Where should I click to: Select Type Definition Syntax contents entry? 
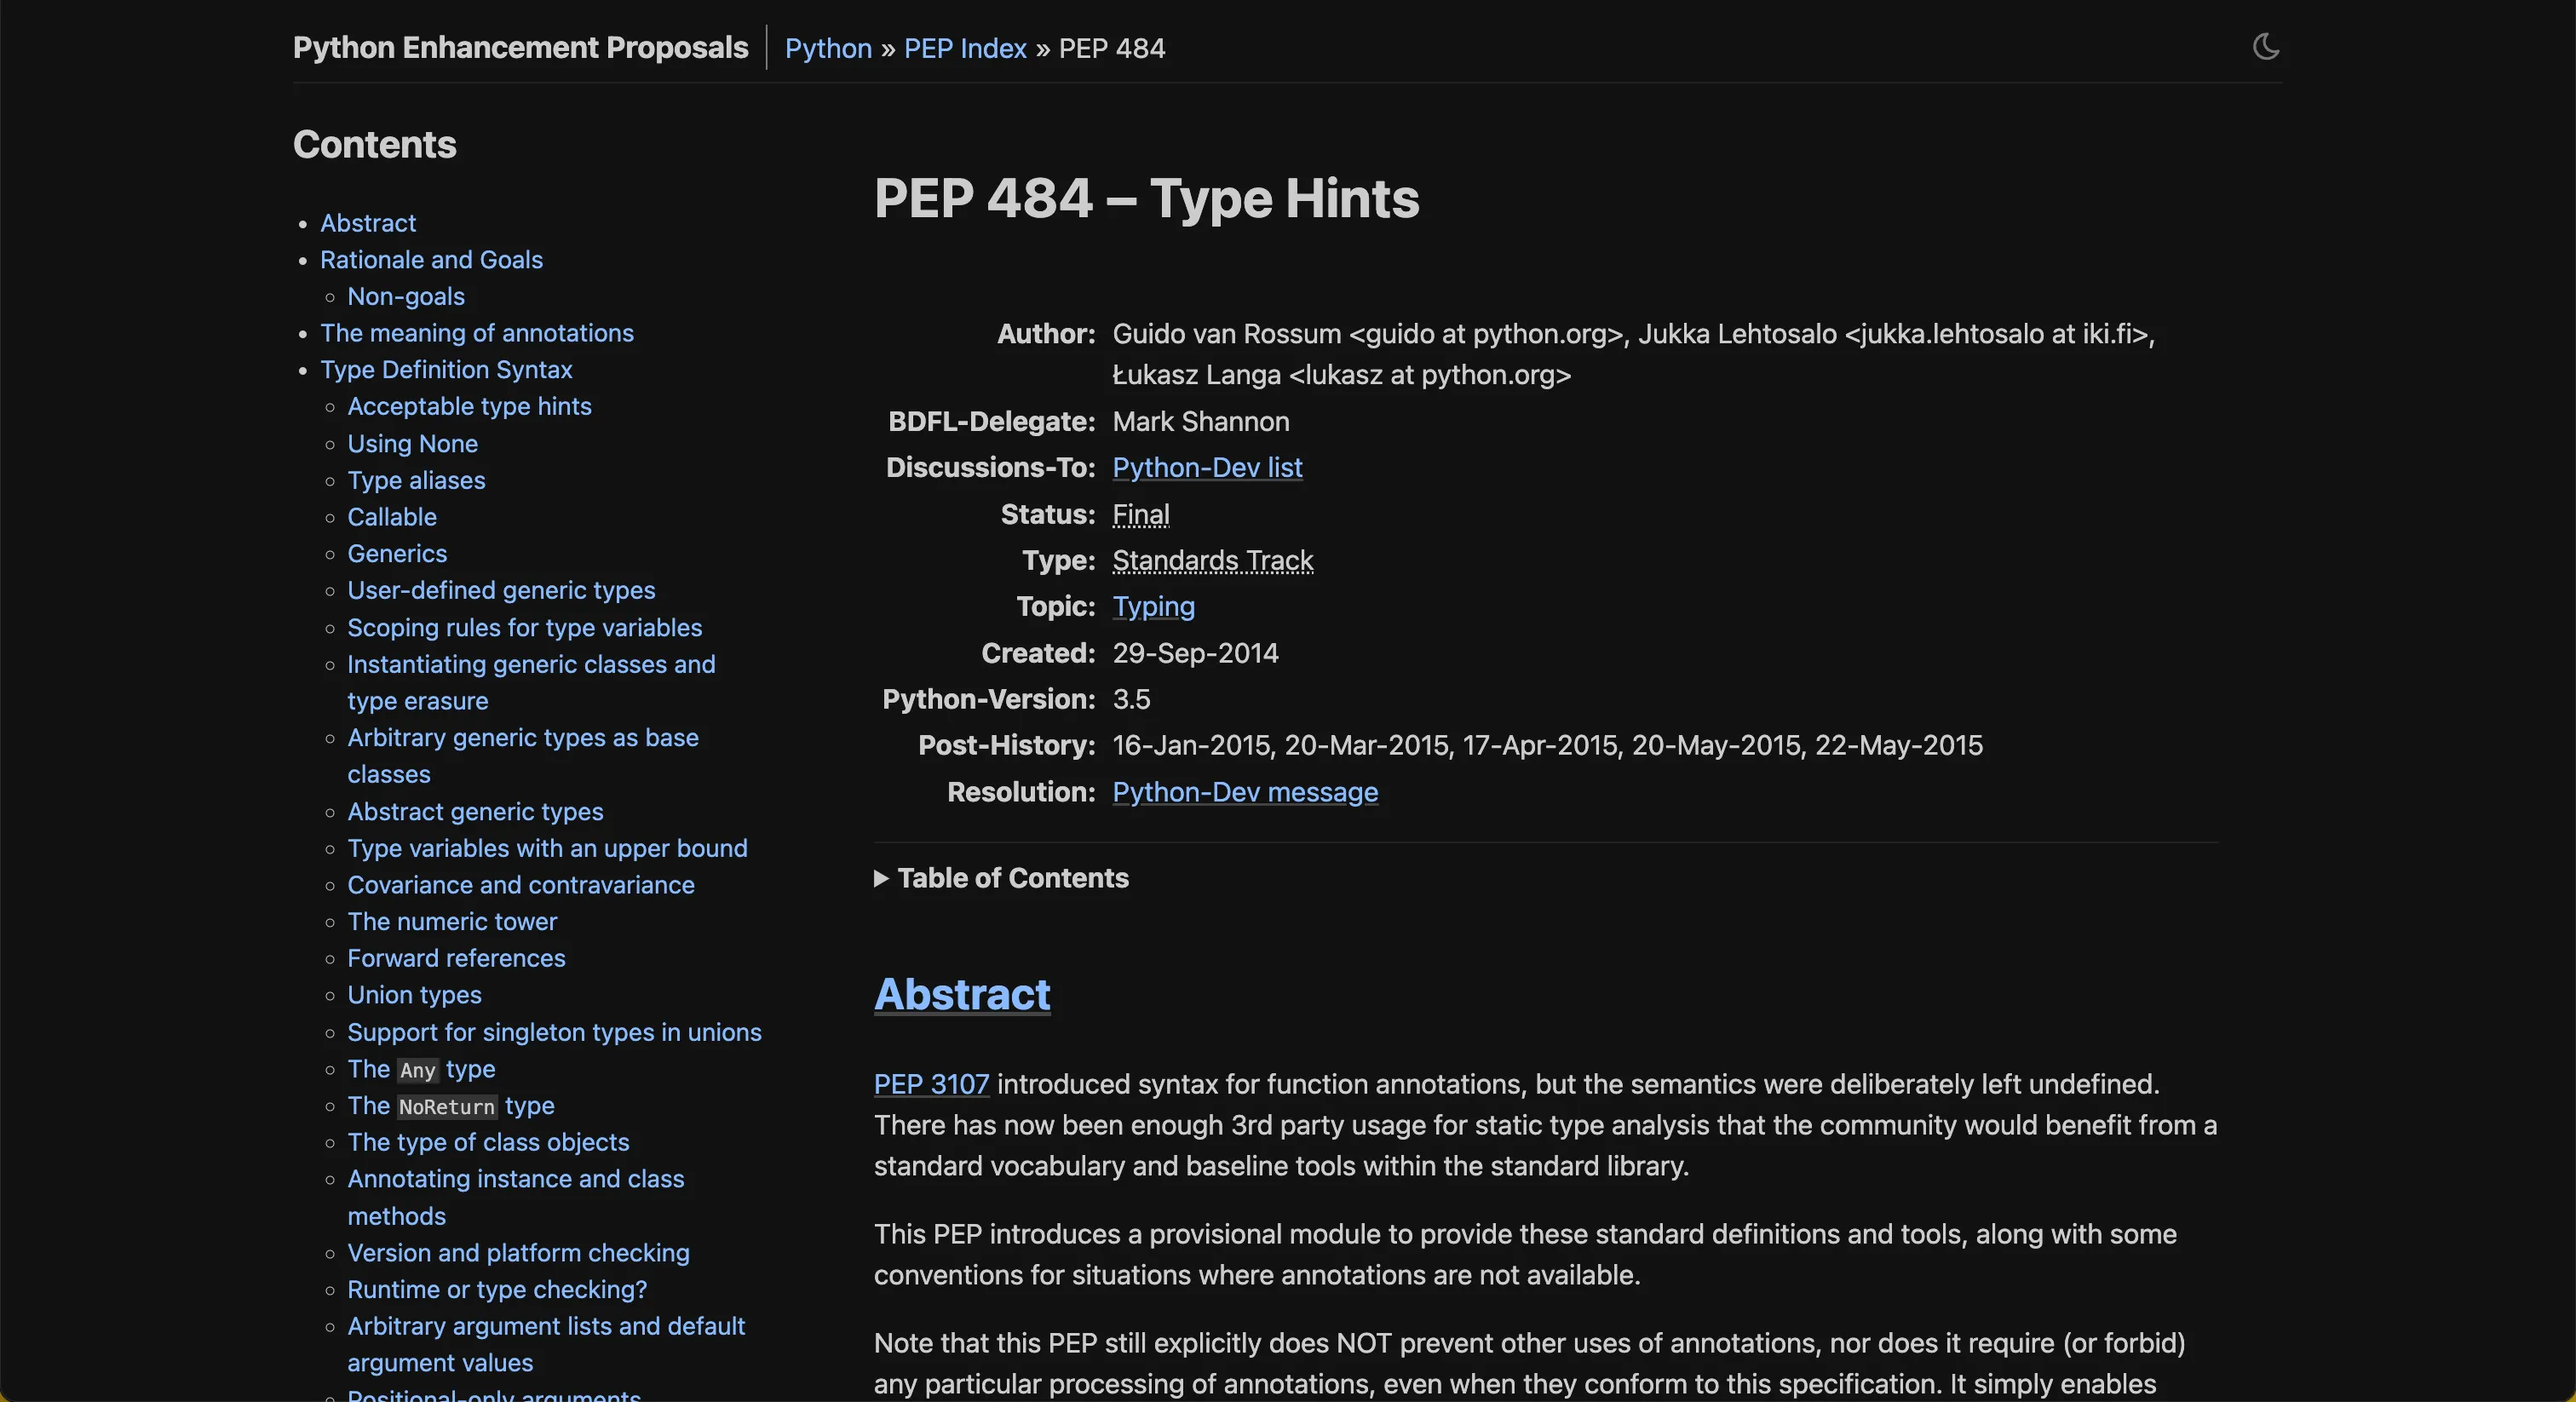point(446,370)
